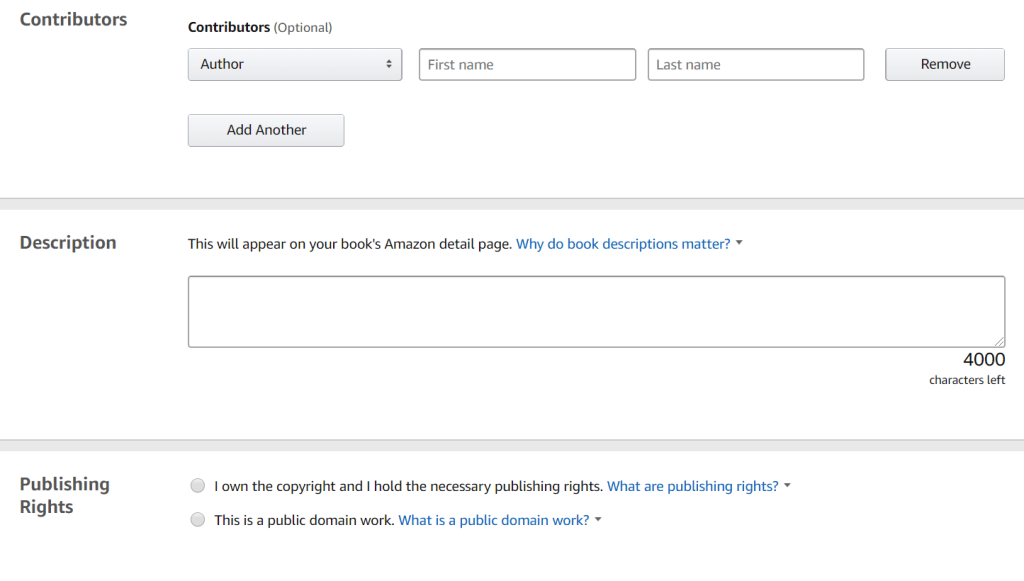
Task: Click the Publishing Rights section heading
Action: [x=65, y=495]
